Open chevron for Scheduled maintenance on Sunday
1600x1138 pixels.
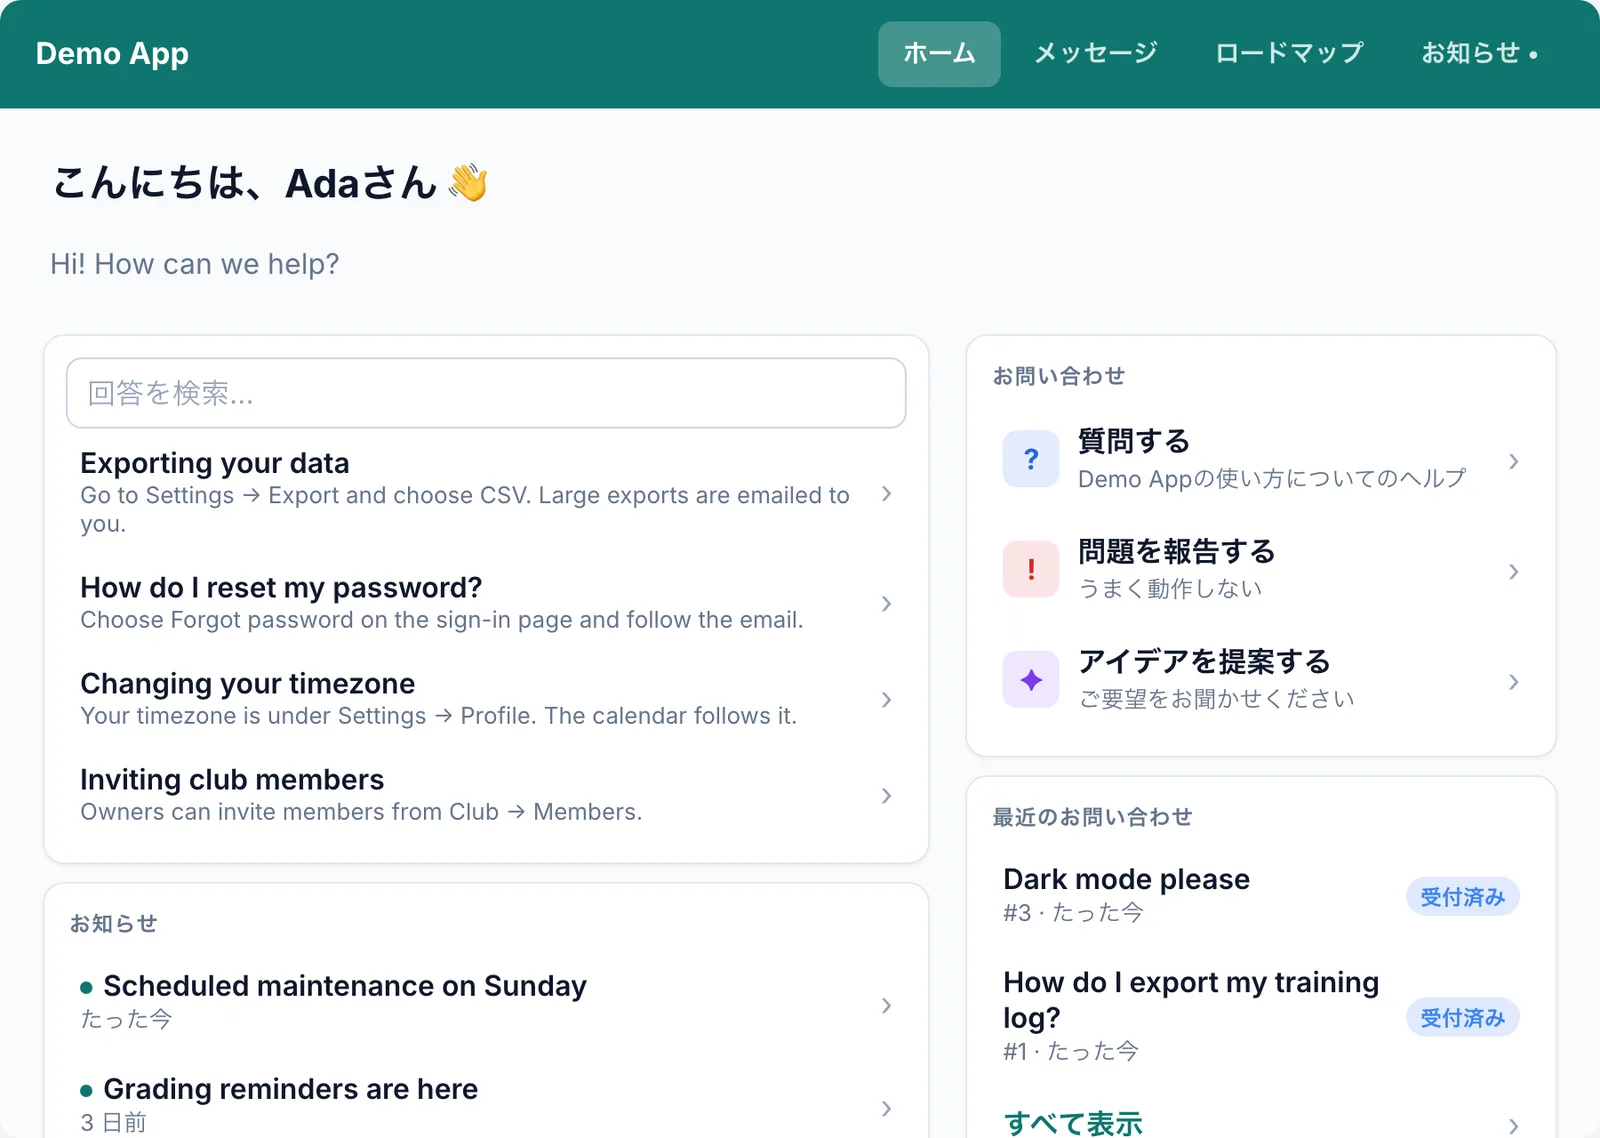pos(886,1005)
